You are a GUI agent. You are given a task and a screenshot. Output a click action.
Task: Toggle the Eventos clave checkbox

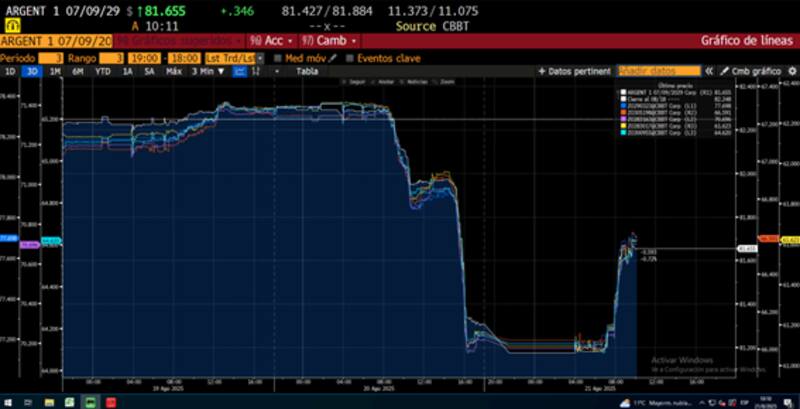tap(350, 58)
